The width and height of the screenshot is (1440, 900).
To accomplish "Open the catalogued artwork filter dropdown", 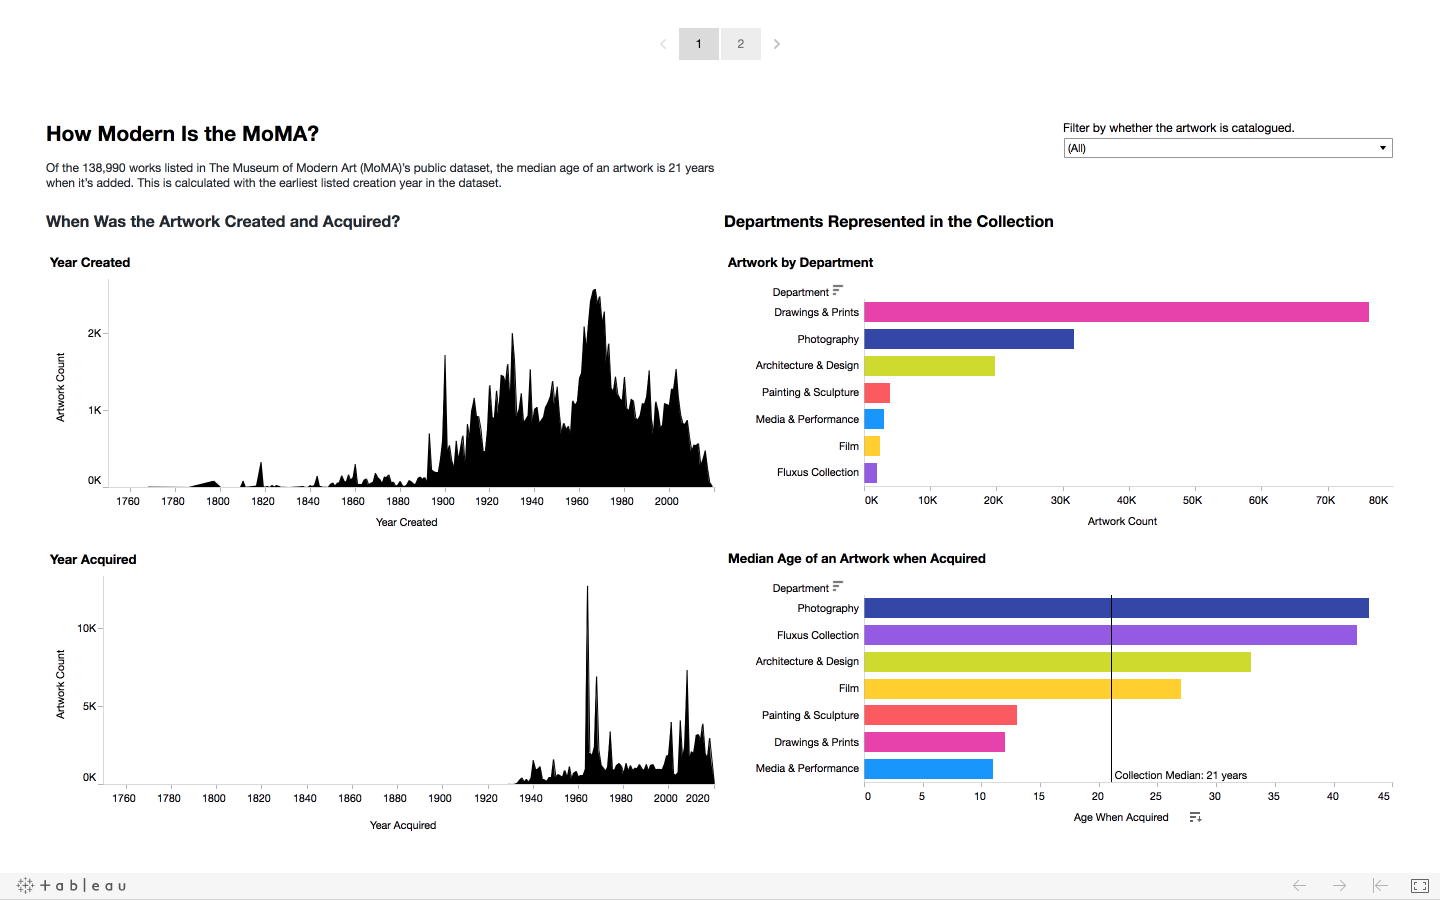I will (1228, 148).
